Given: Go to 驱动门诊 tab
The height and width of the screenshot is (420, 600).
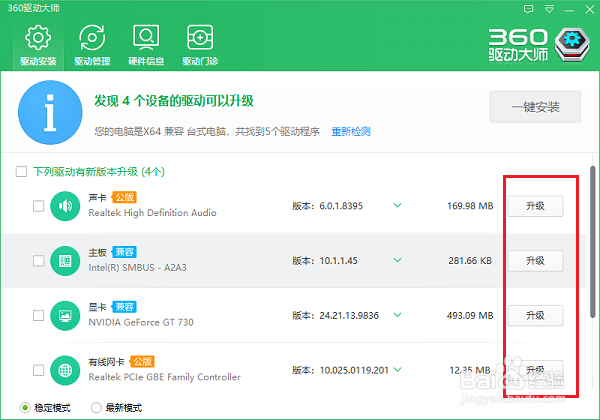Looking at the screenshot, I should coord(200,46).
